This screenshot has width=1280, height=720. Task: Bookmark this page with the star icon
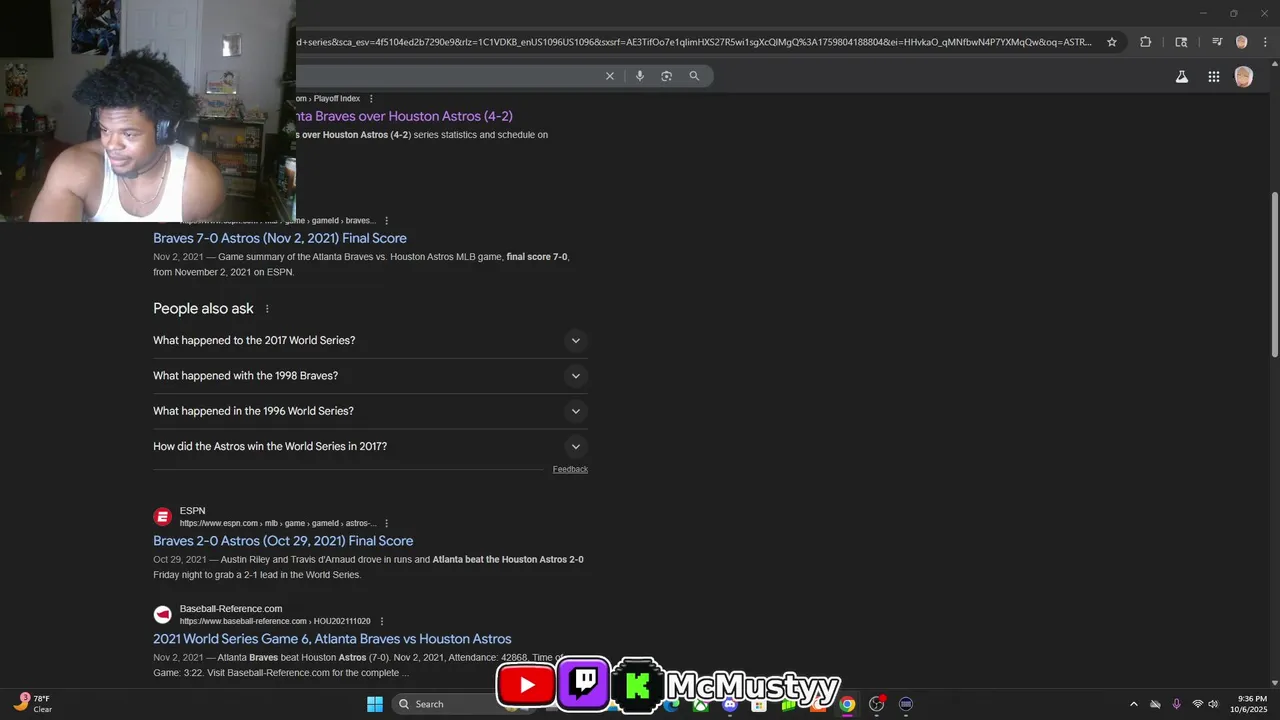[1111, 42]
